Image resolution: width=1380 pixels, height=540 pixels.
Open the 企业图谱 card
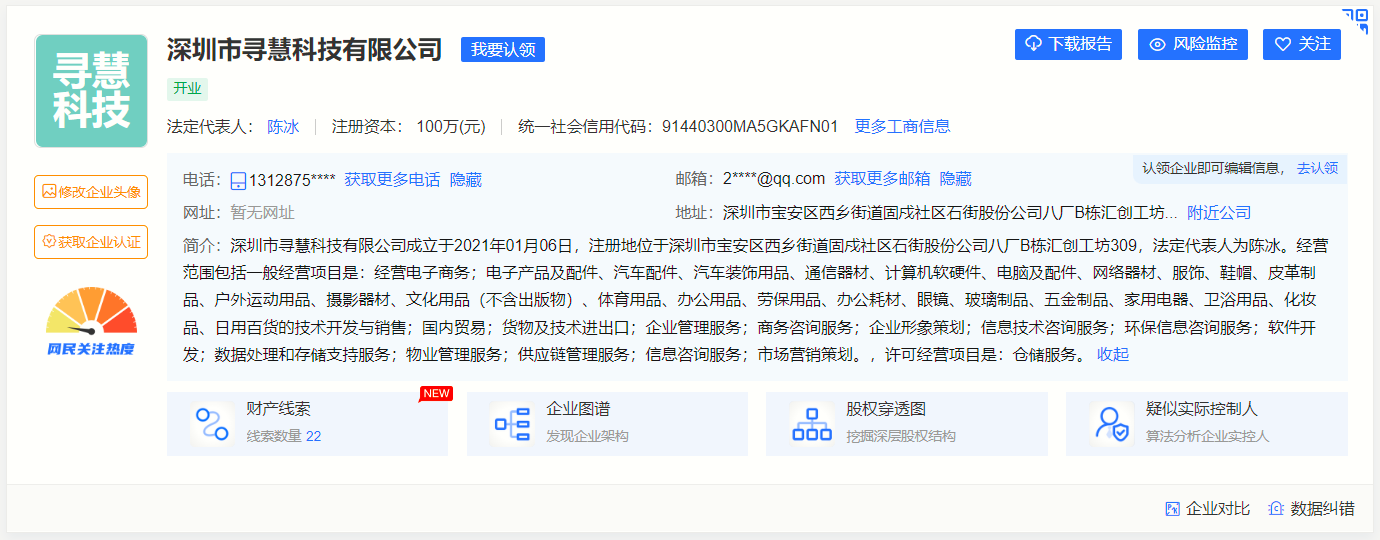coord(607,424)
